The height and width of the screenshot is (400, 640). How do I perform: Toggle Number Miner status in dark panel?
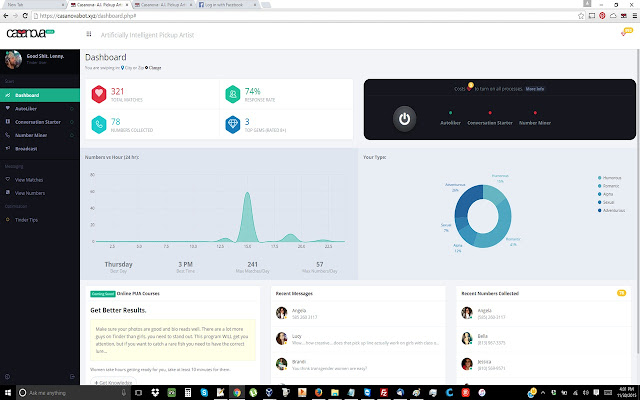(x=535, y=113)
